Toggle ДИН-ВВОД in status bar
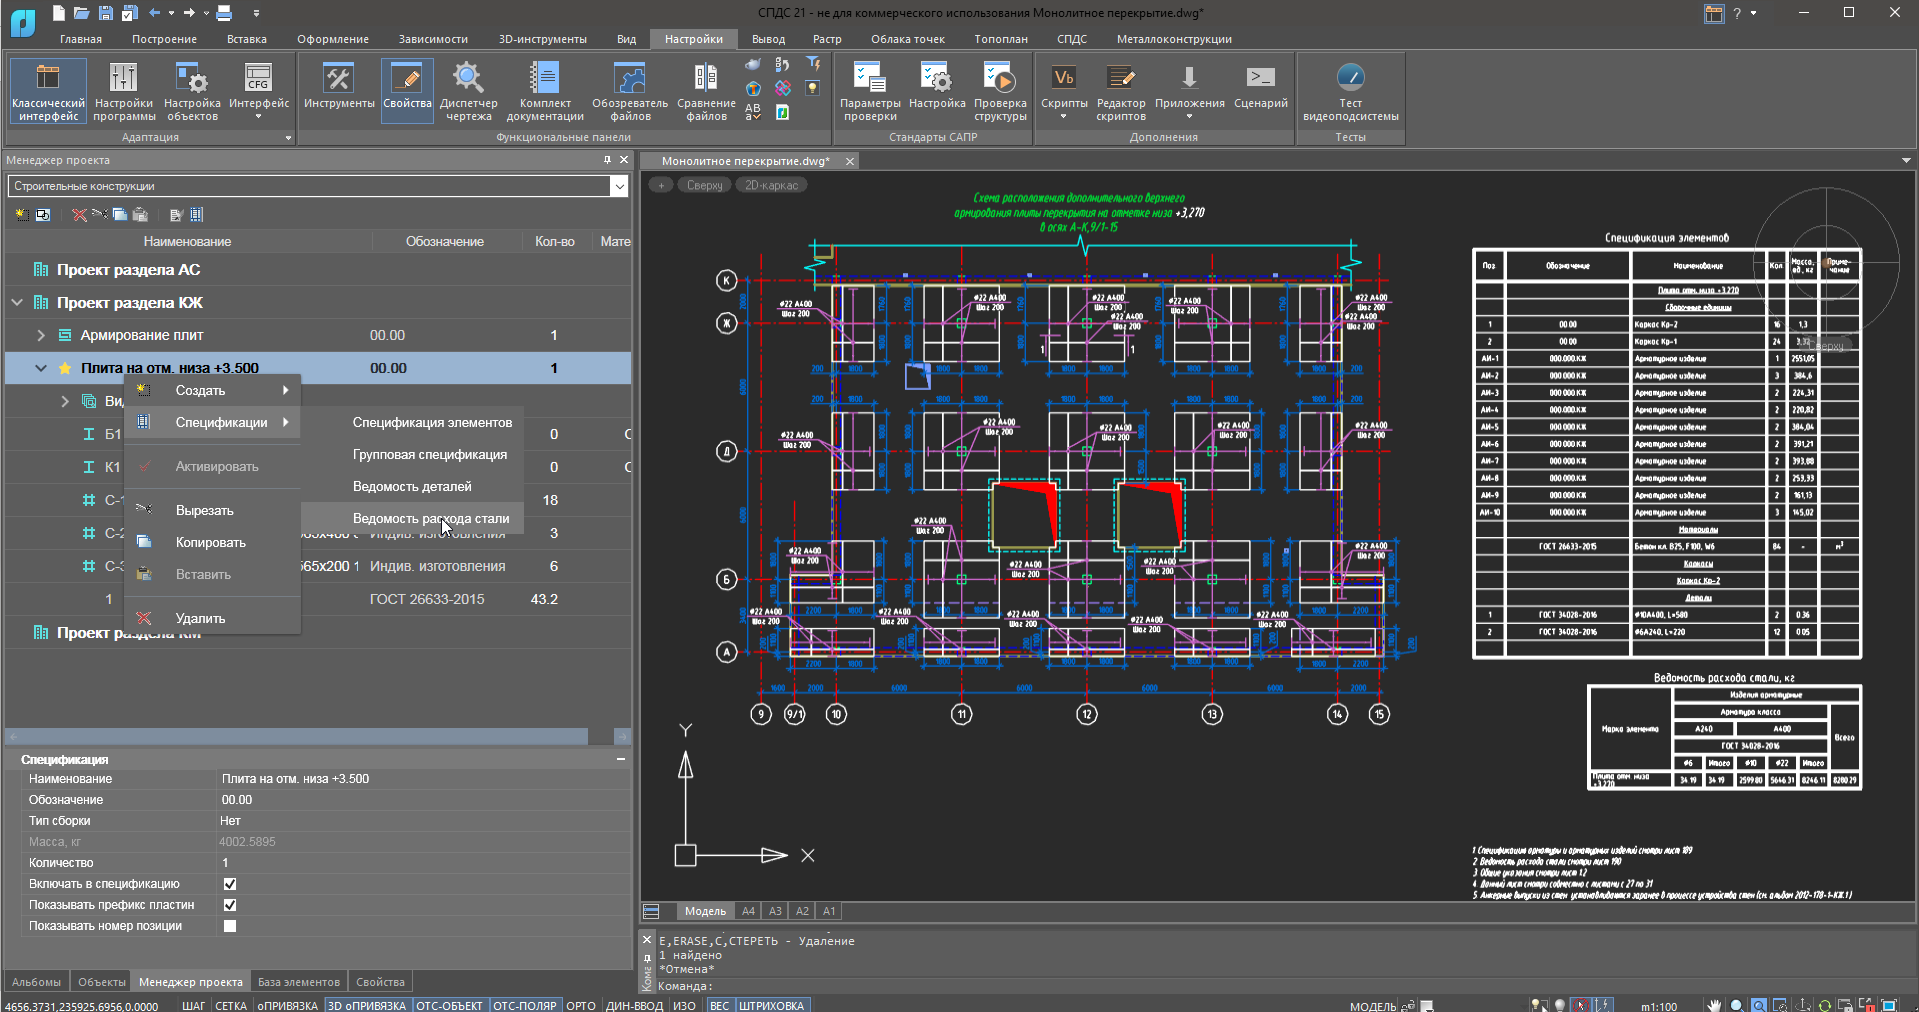Viewport: 1919px width, 1012px height. [x=634, y=1006]
